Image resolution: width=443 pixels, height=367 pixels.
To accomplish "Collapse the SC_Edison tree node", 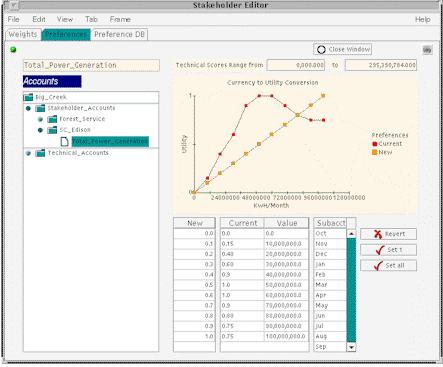I will pyautogui.click(x=40, y=130).
